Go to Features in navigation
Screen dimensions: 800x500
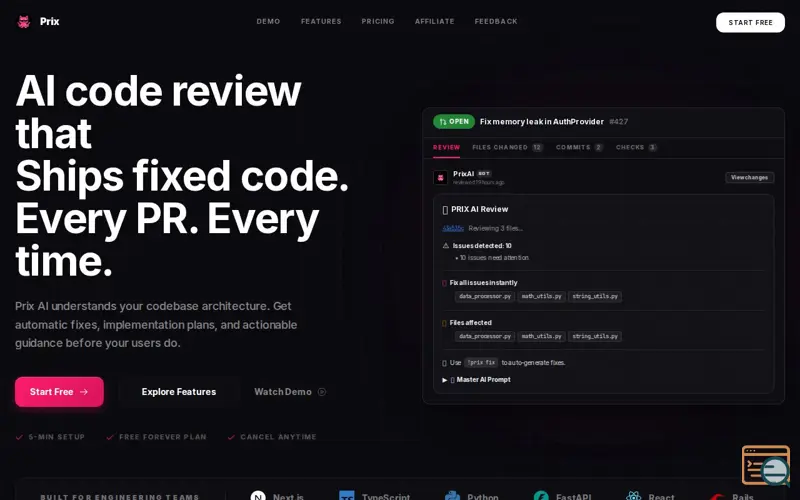click(x=321, y=21)
